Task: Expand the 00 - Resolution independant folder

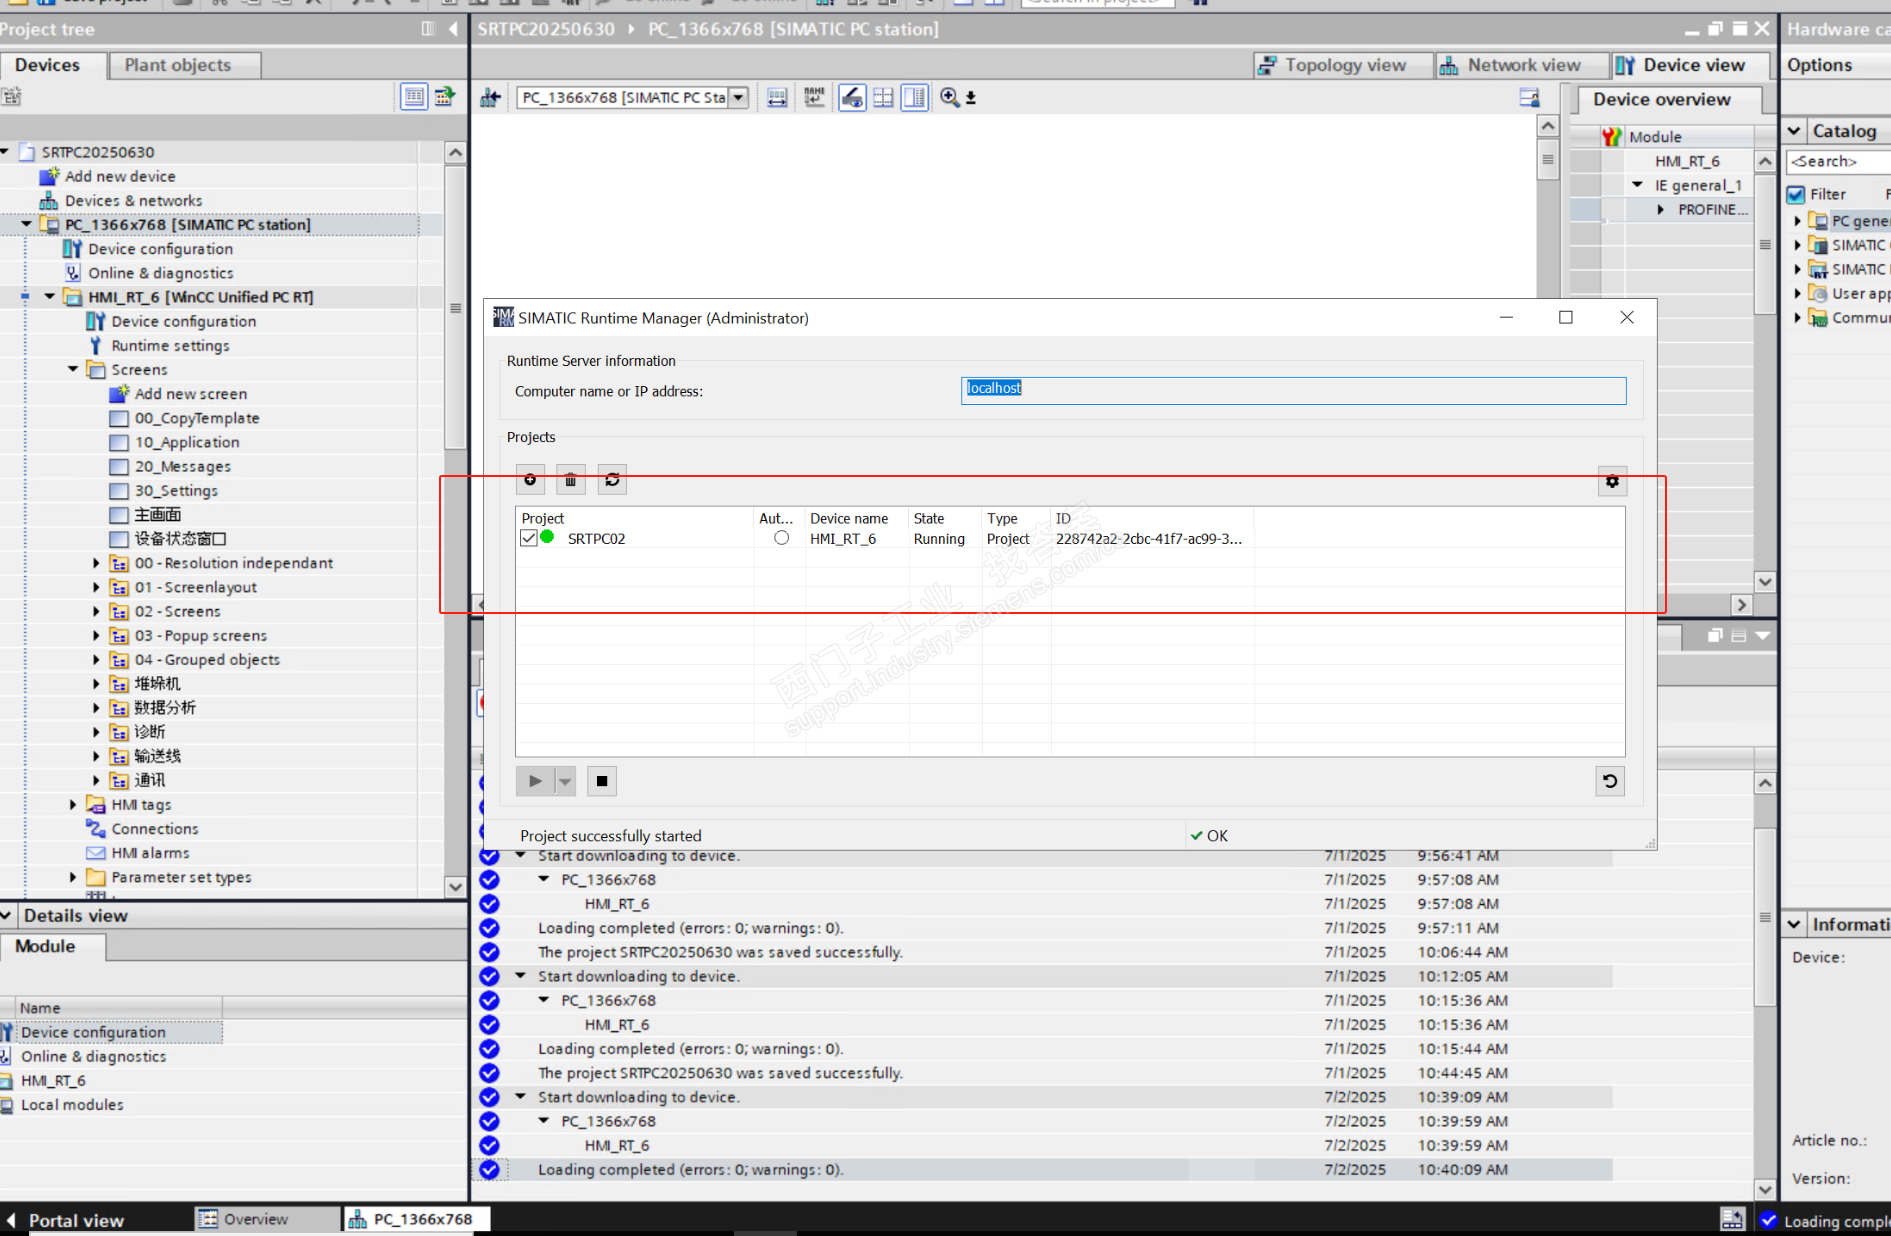Action: [x=96, y=563]
